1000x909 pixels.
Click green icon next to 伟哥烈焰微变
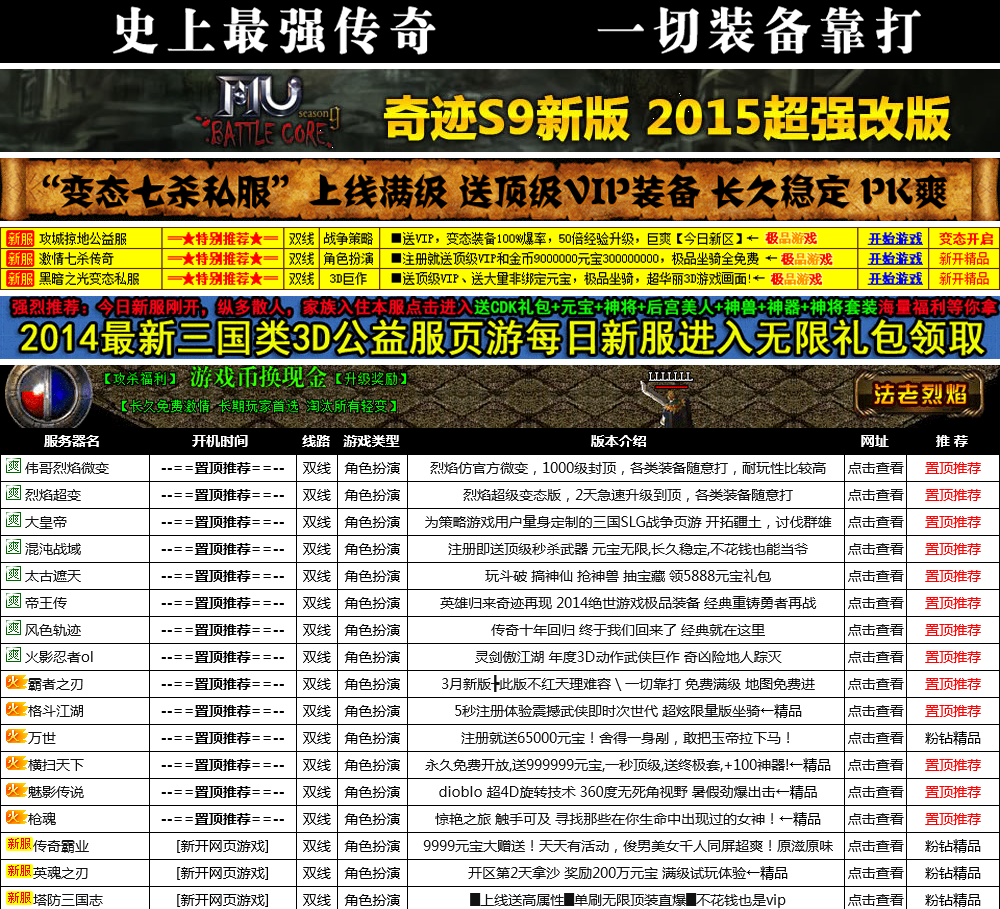13,466
